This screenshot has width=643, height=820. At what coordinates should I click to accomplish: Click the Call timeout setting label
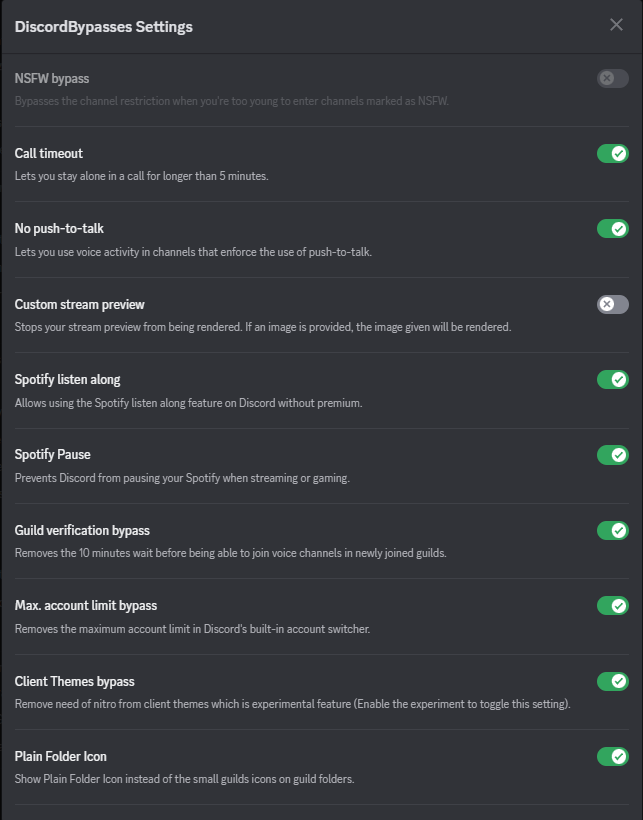click(x=49, y=153)
